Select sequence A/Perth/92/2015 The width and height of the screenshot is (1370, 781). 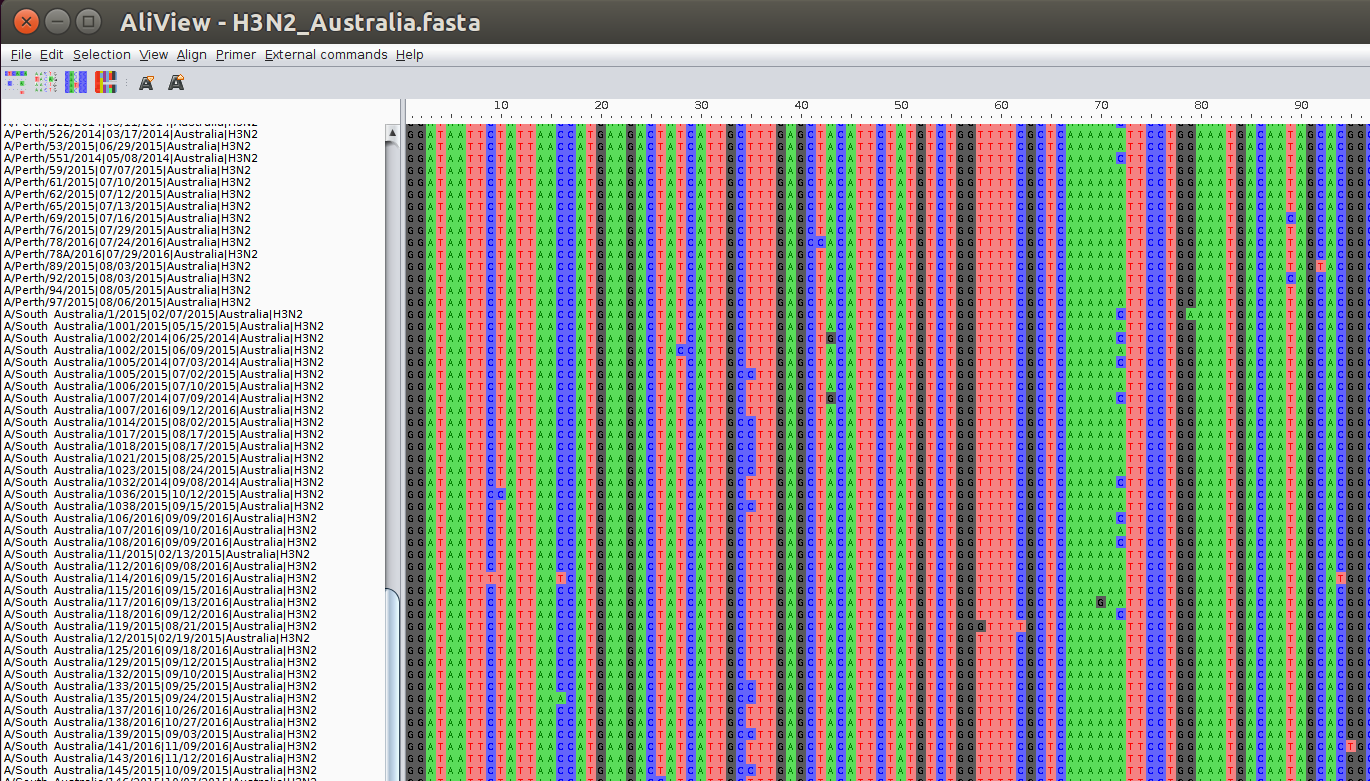(128, 278)
